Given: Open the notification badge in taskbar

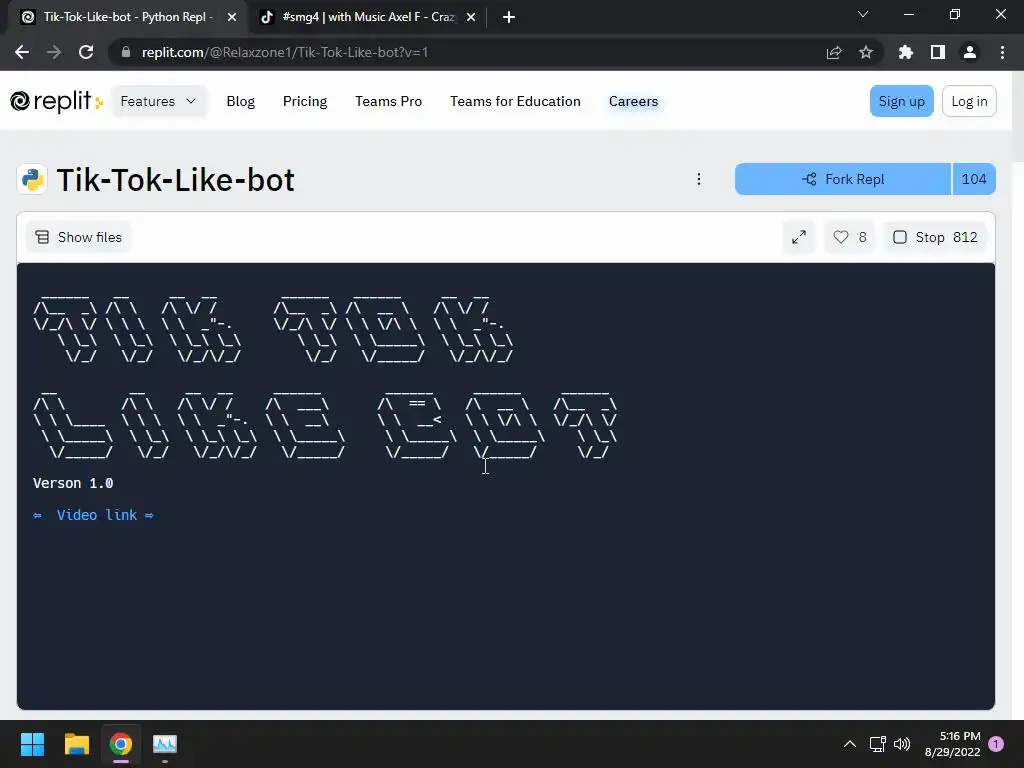Looking at the screenshot, I should click(996, 744).
